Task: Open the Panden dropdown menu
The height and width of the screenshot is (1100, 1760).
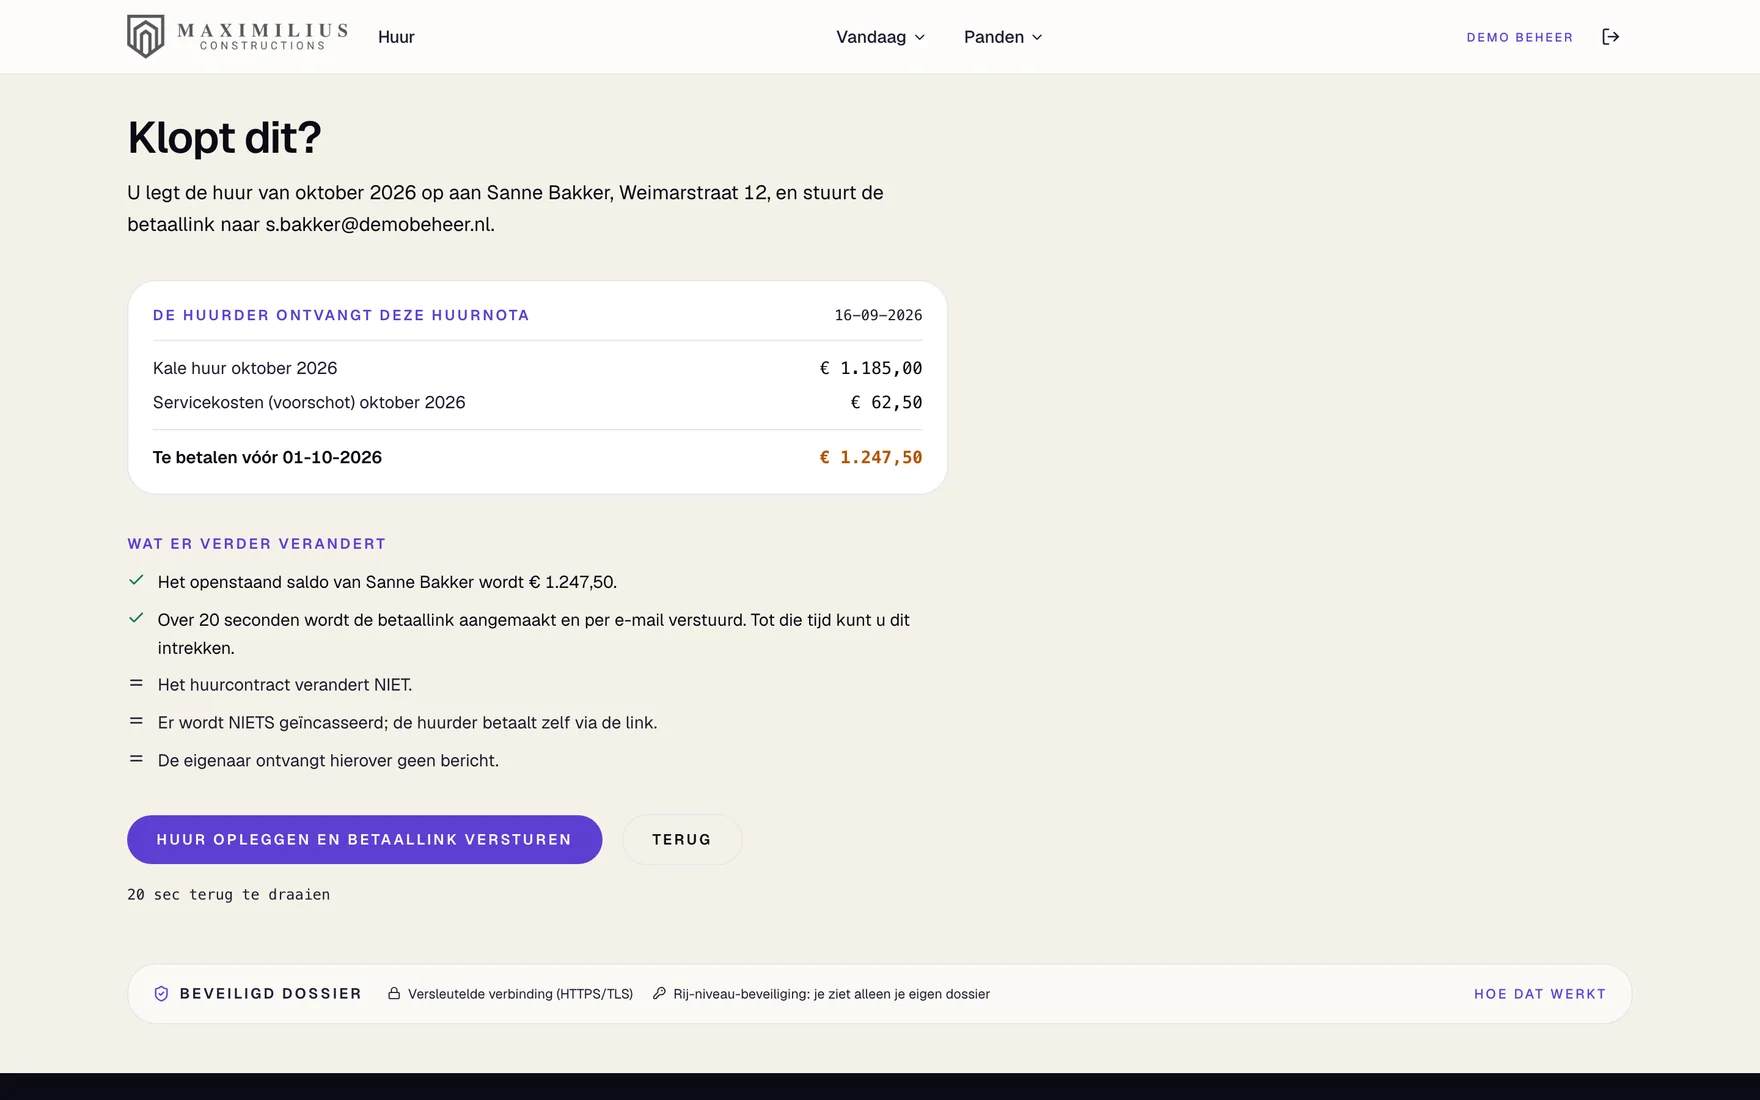Action: point(1003,37)
